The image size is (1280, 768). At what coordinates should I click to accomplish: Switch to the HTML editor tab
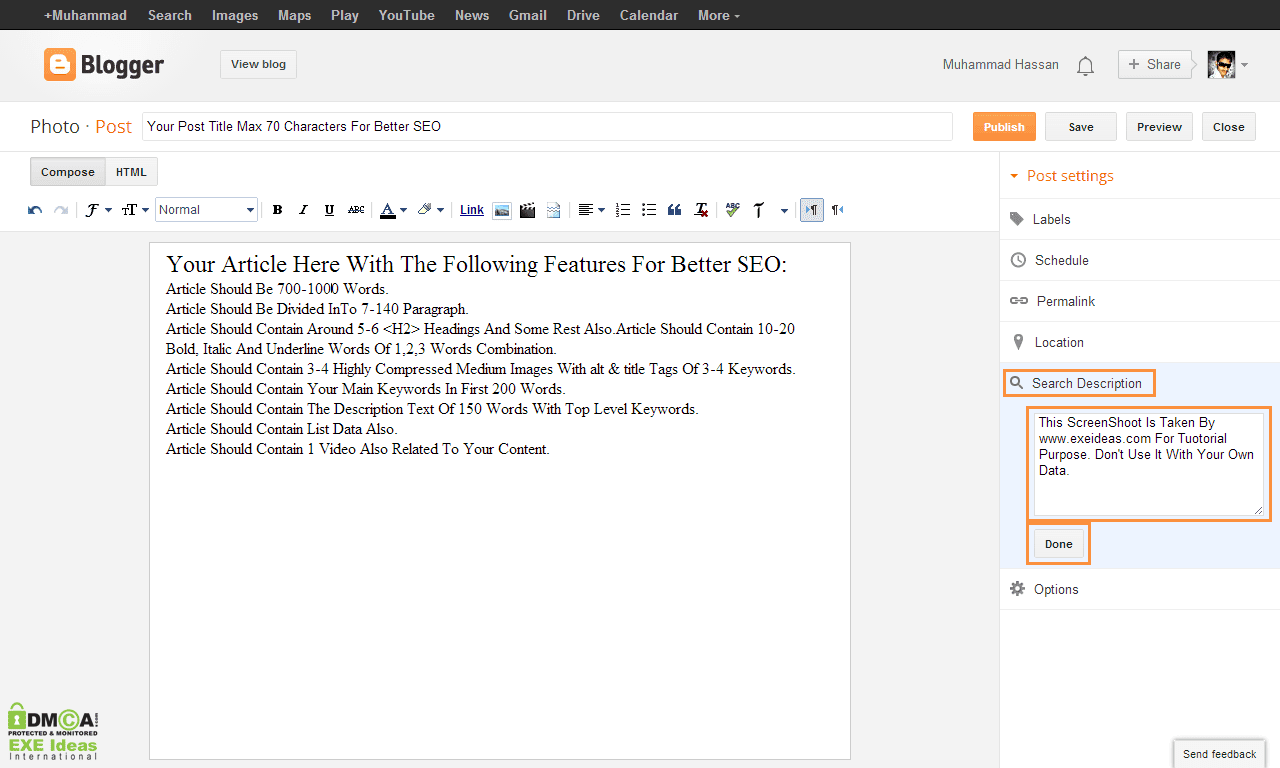[x=131, y=172]
